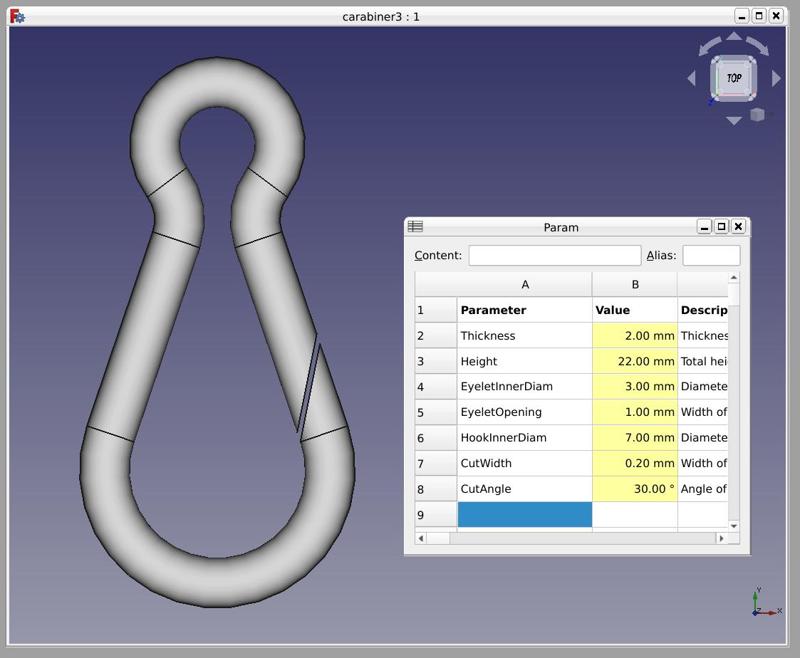
Task: Click the right triangular arrow beside navigation cube
Action: tap(775, 77)
